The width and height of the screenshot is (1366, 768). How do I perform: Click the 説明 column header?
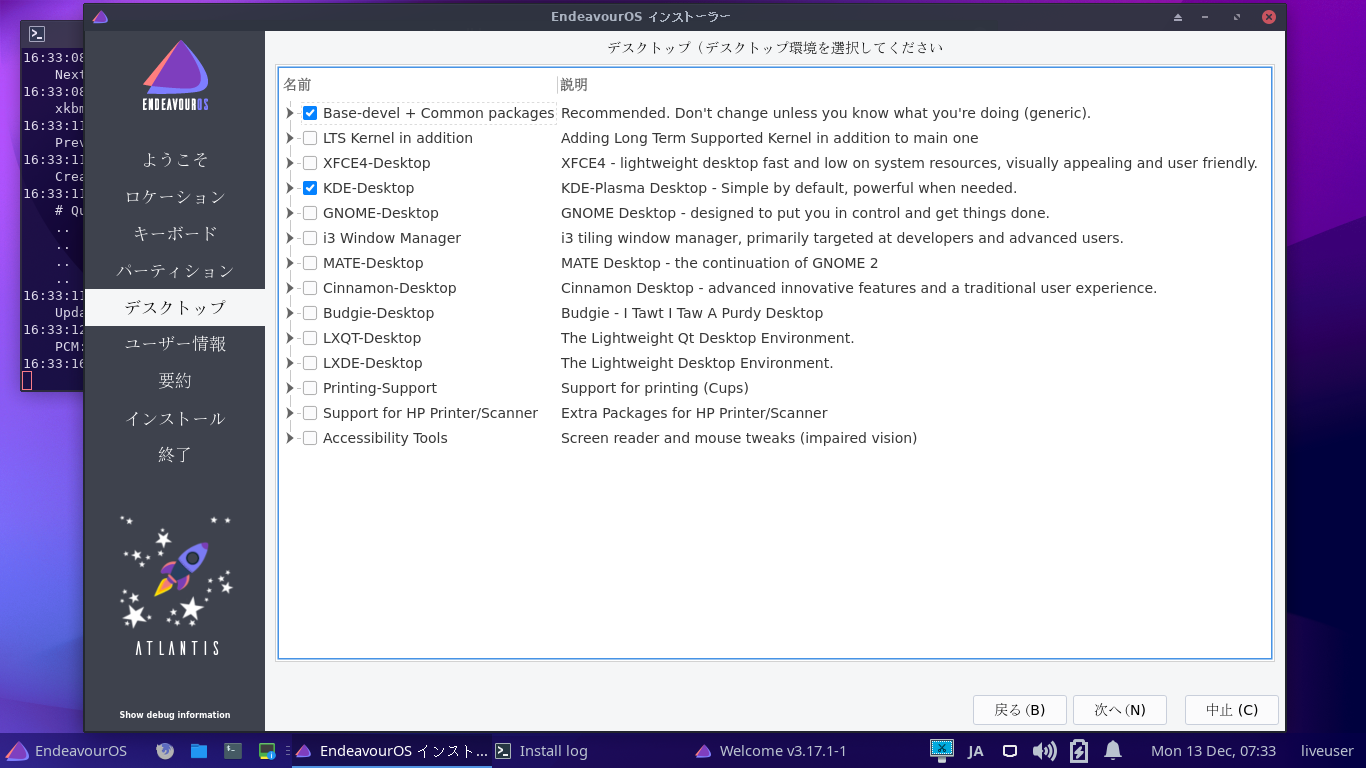click(x=914, y=85)
